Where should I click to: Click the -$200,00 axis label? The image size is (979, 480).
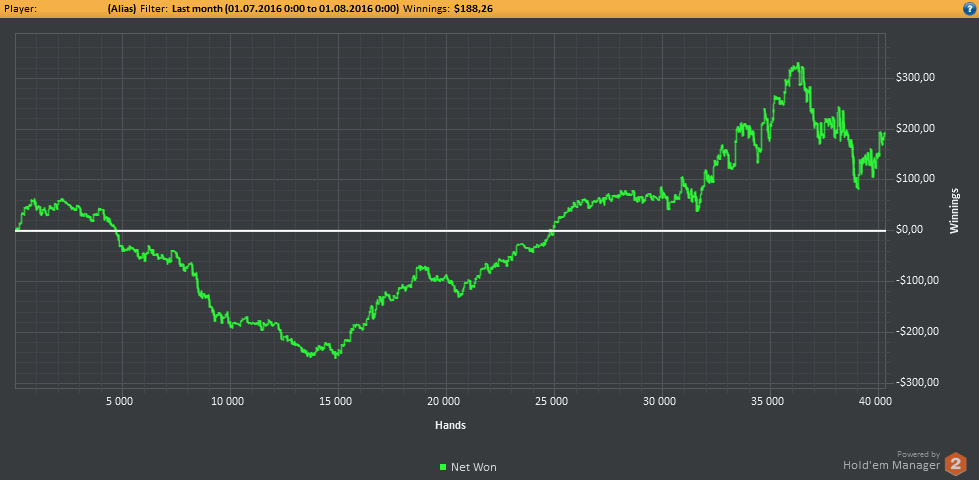point(918,331)
